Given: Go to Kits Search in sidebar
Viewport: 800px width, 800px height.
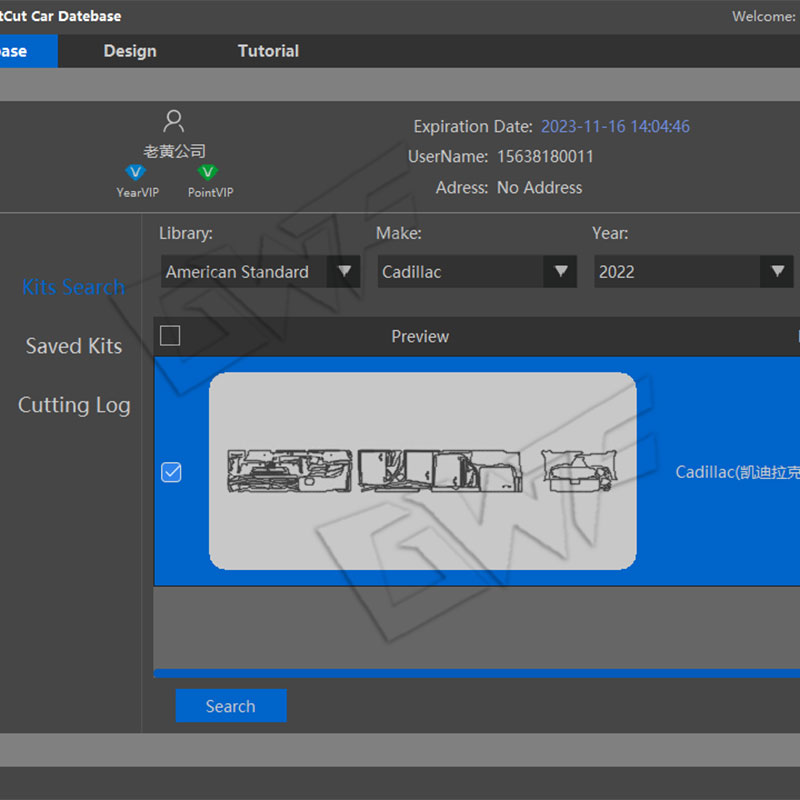Looking at the screenshot, I should tap(73, 287).
